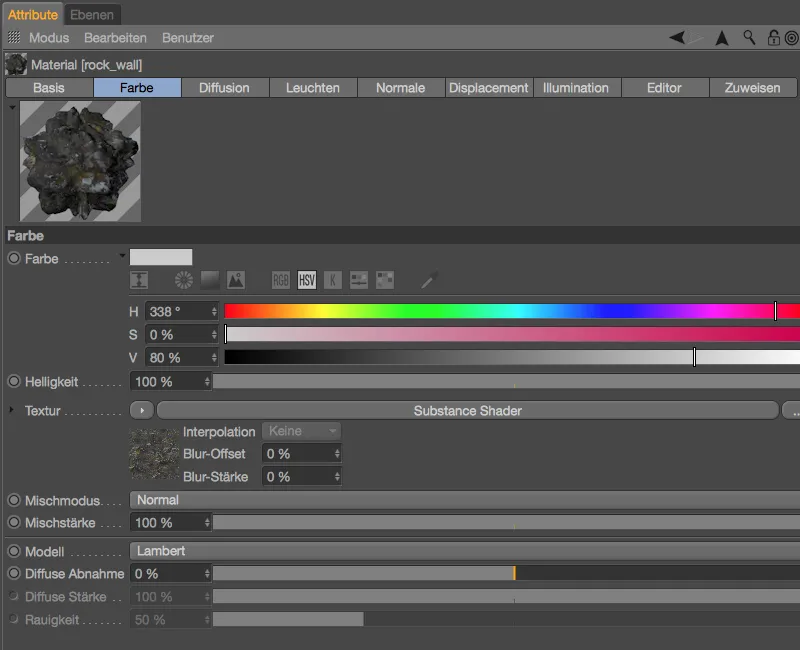Toggle the lock element icon
This screenshot has height=650, width=800.
773,37
